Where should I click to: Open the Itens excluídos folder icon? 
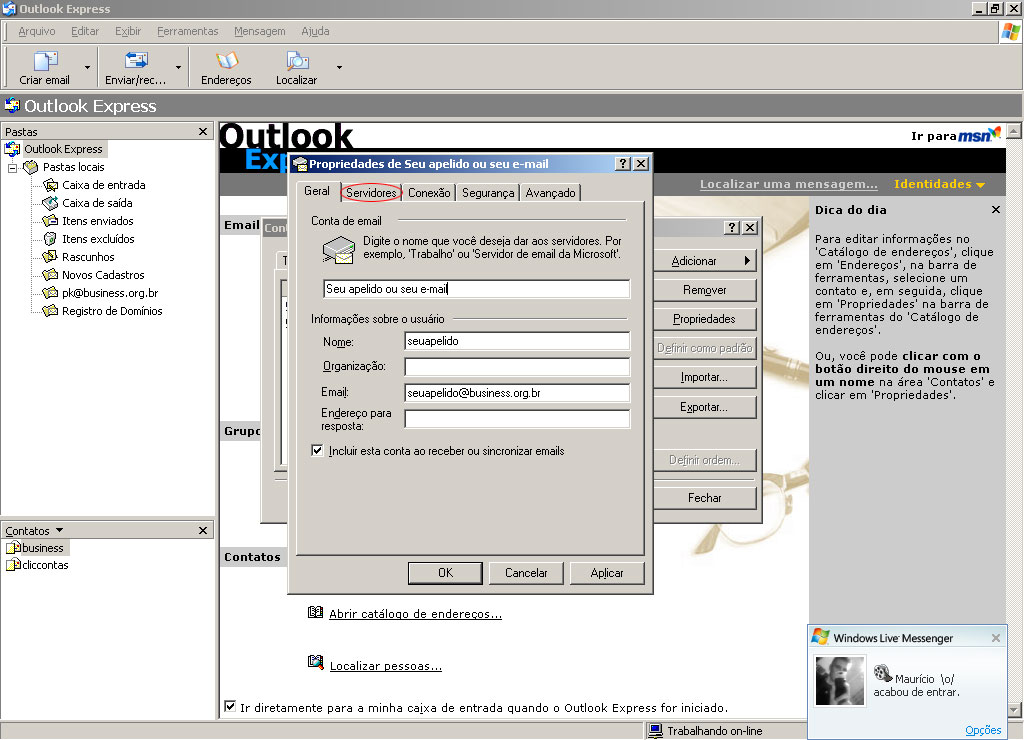[x=50, y=239]
